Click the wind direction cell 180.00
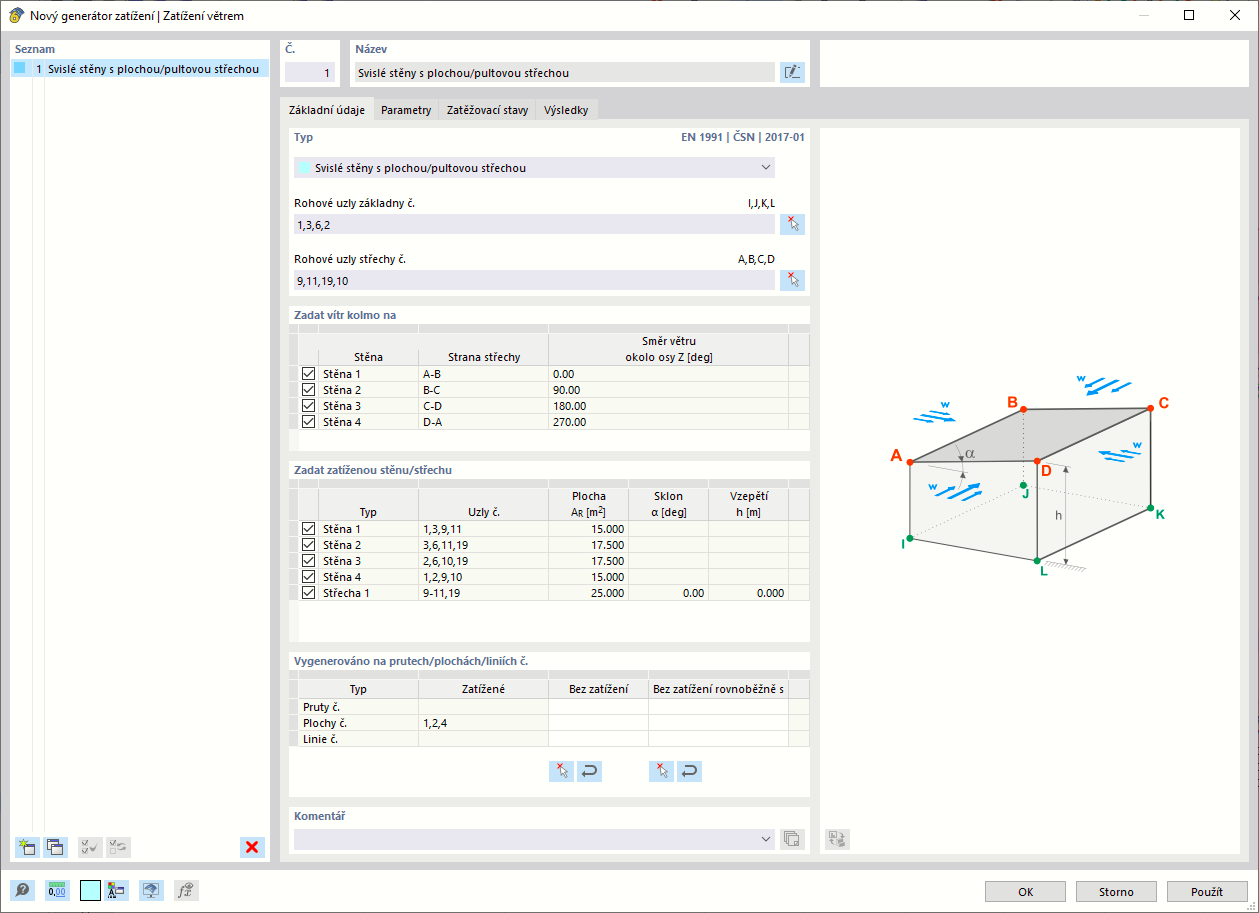This screenshot has width=1259, height=913. (668, 405)
